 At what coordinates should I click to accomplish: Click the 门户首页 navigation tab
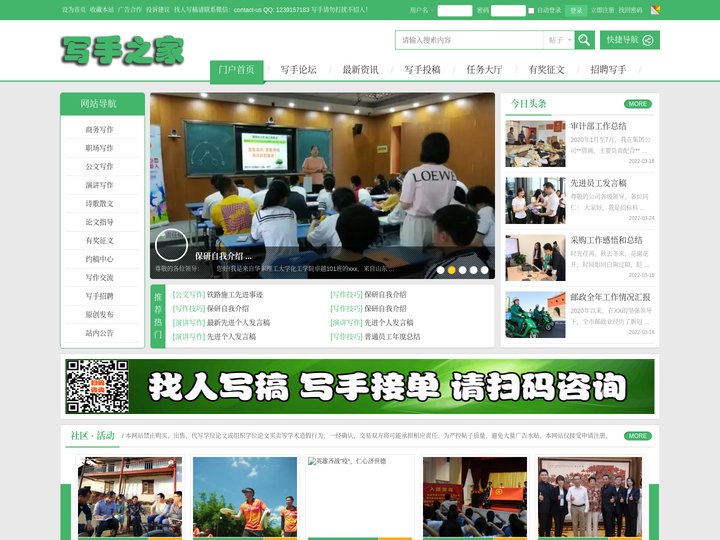tap(236, 70)
